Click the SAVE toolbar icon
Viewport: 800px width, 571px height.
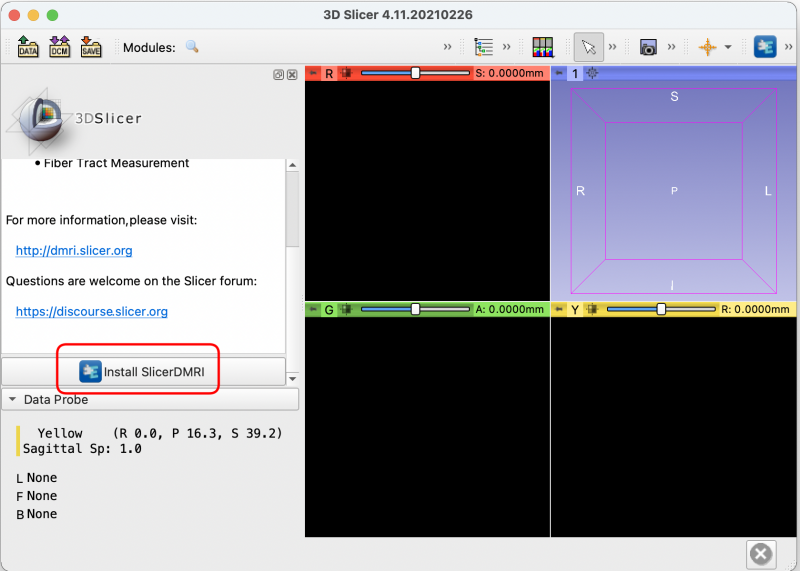click(x=91, y=47)
